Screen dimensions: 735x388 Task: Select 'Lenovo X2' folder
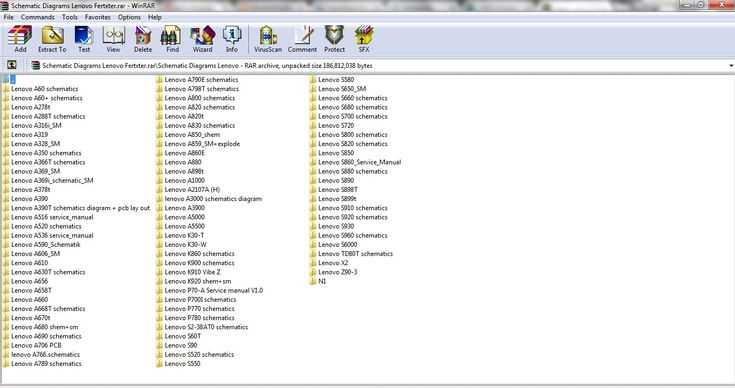[x=329, y=263]
